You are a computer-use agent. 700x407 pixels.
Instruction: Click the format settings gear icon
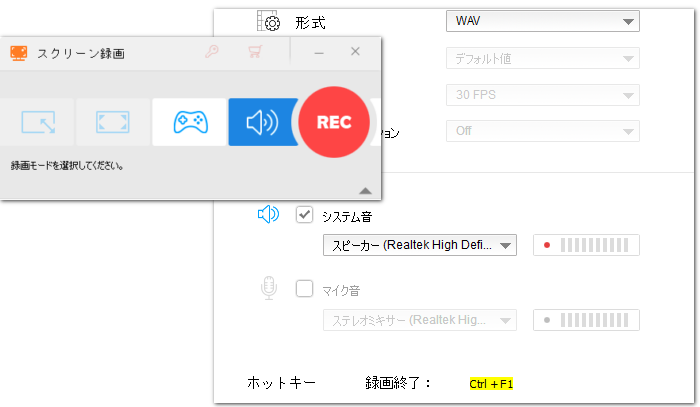(x=269, y=21)
